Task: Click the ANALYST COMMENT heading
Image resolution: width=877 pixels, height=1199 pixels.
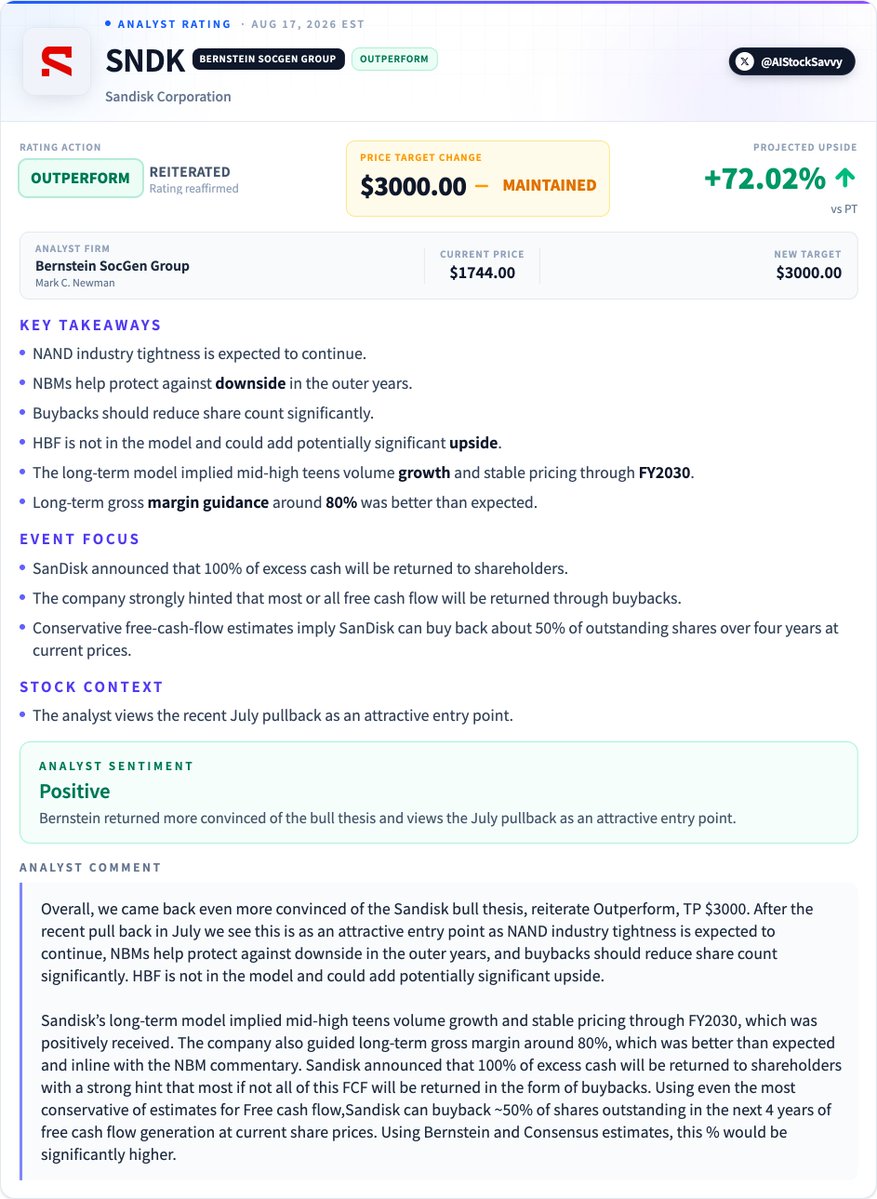Action: click(90, 867)
